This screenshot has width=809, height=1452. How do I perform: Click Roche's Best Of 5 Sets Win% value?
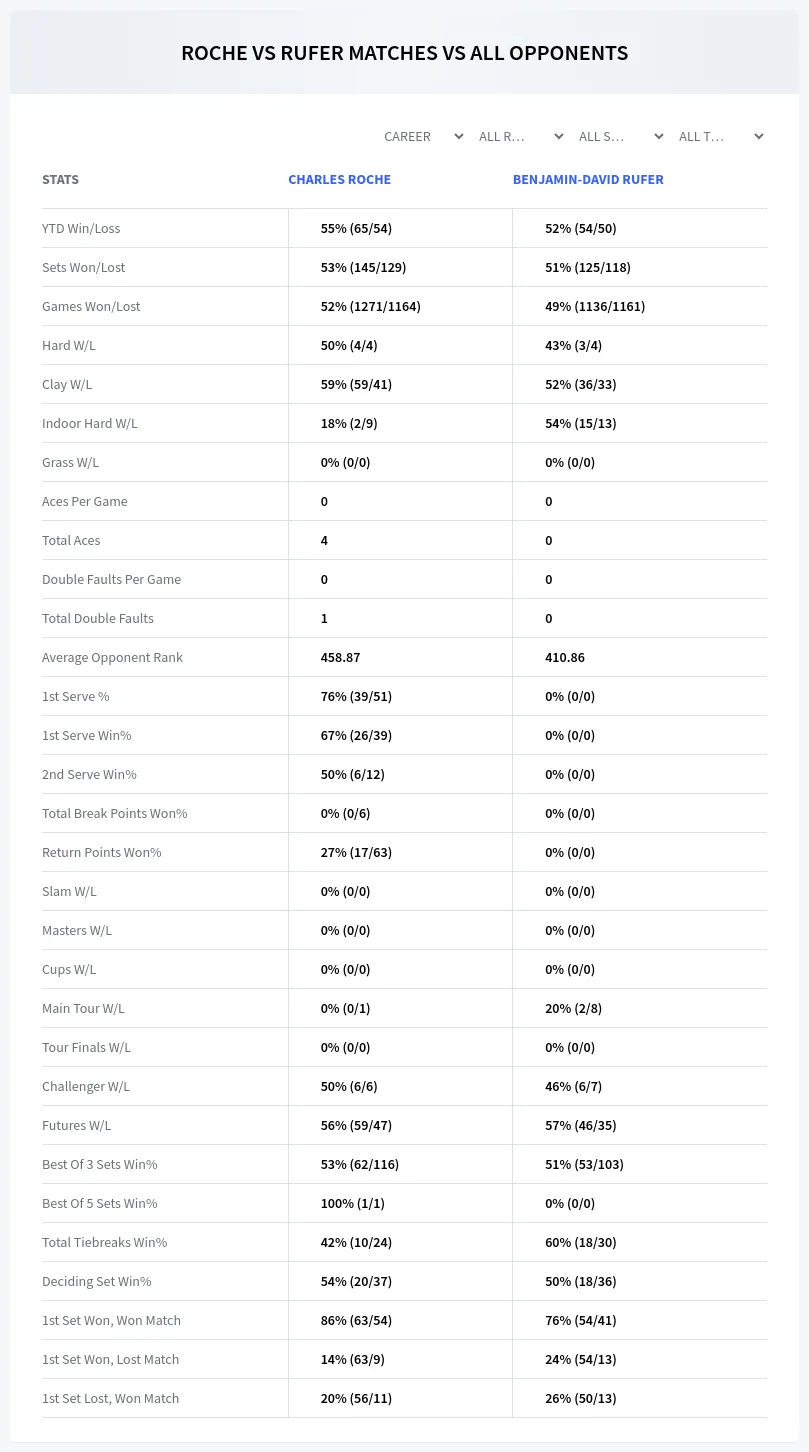click(x=352, y=1203)
